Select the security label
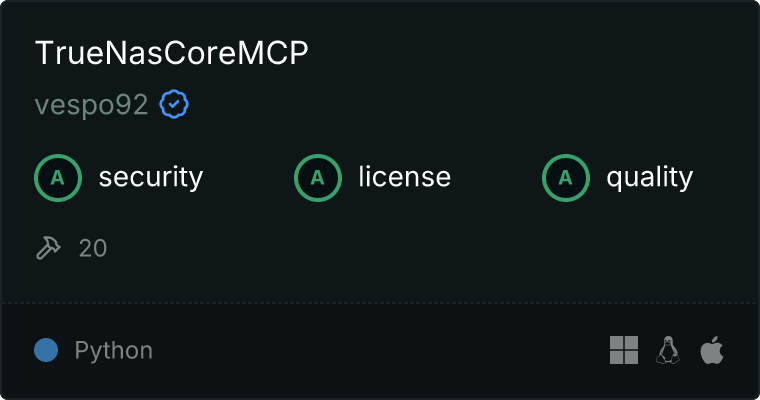The image size is (760, 400). click(151, 177)
